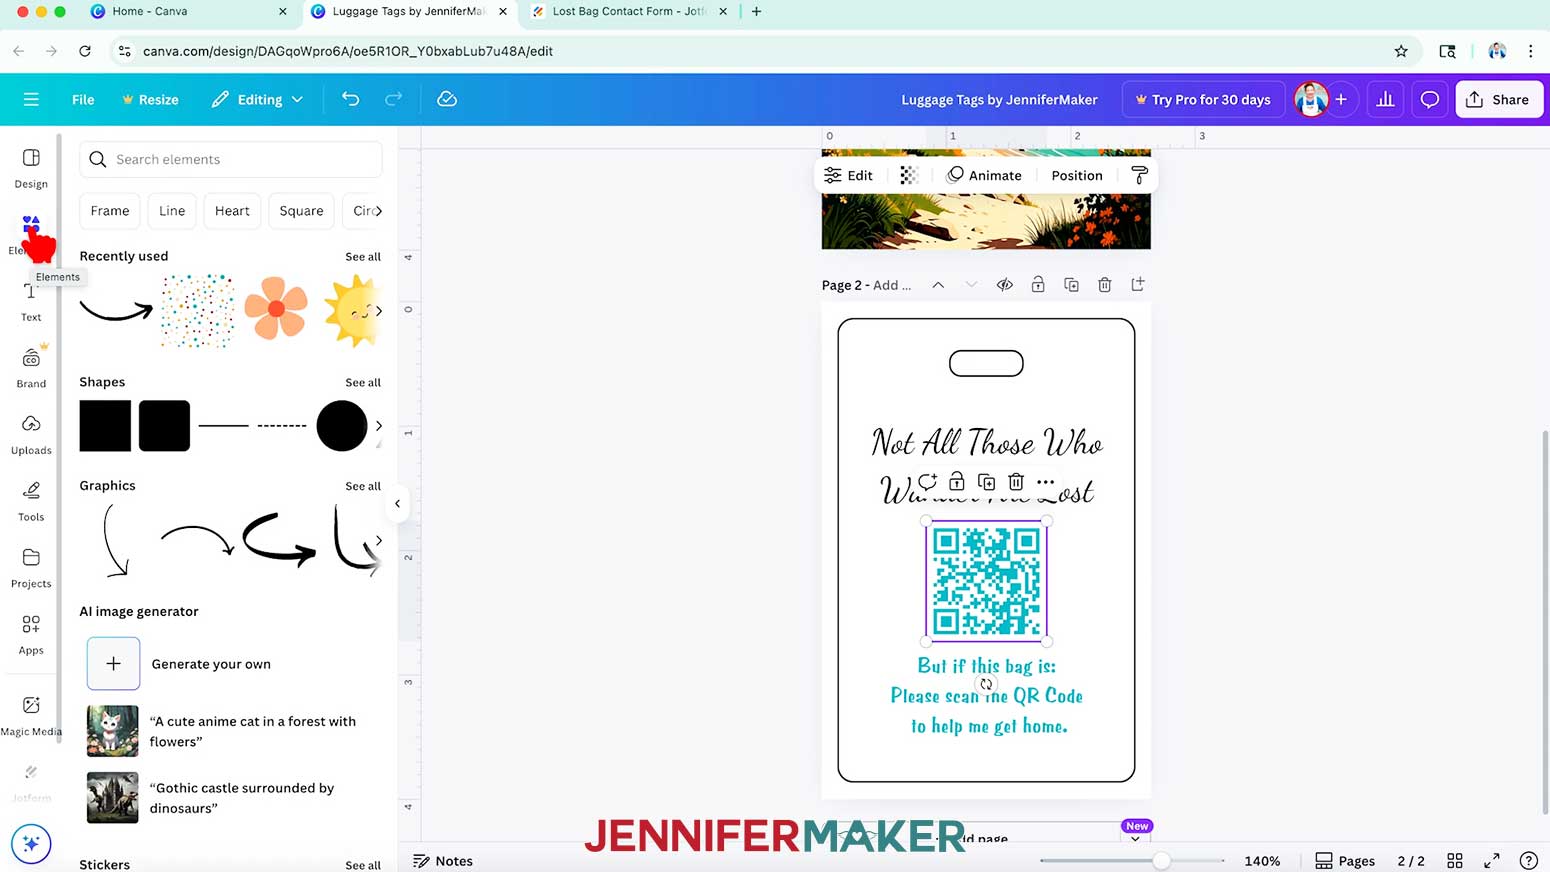Toggle the Pages thumbnail strip
1550x872 pixels.
pyautogui.click(x=1345, y=860)
